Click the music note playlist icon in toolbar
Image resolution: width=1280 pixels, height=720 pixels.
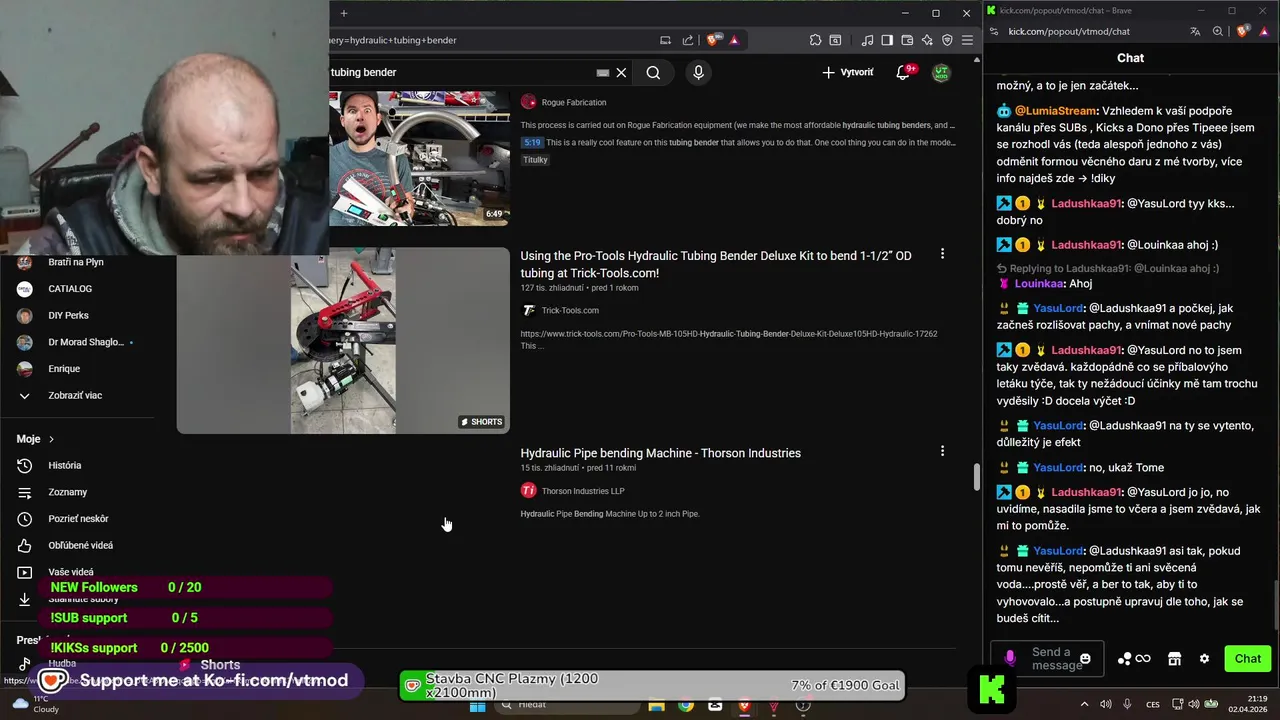click(867, 40)
